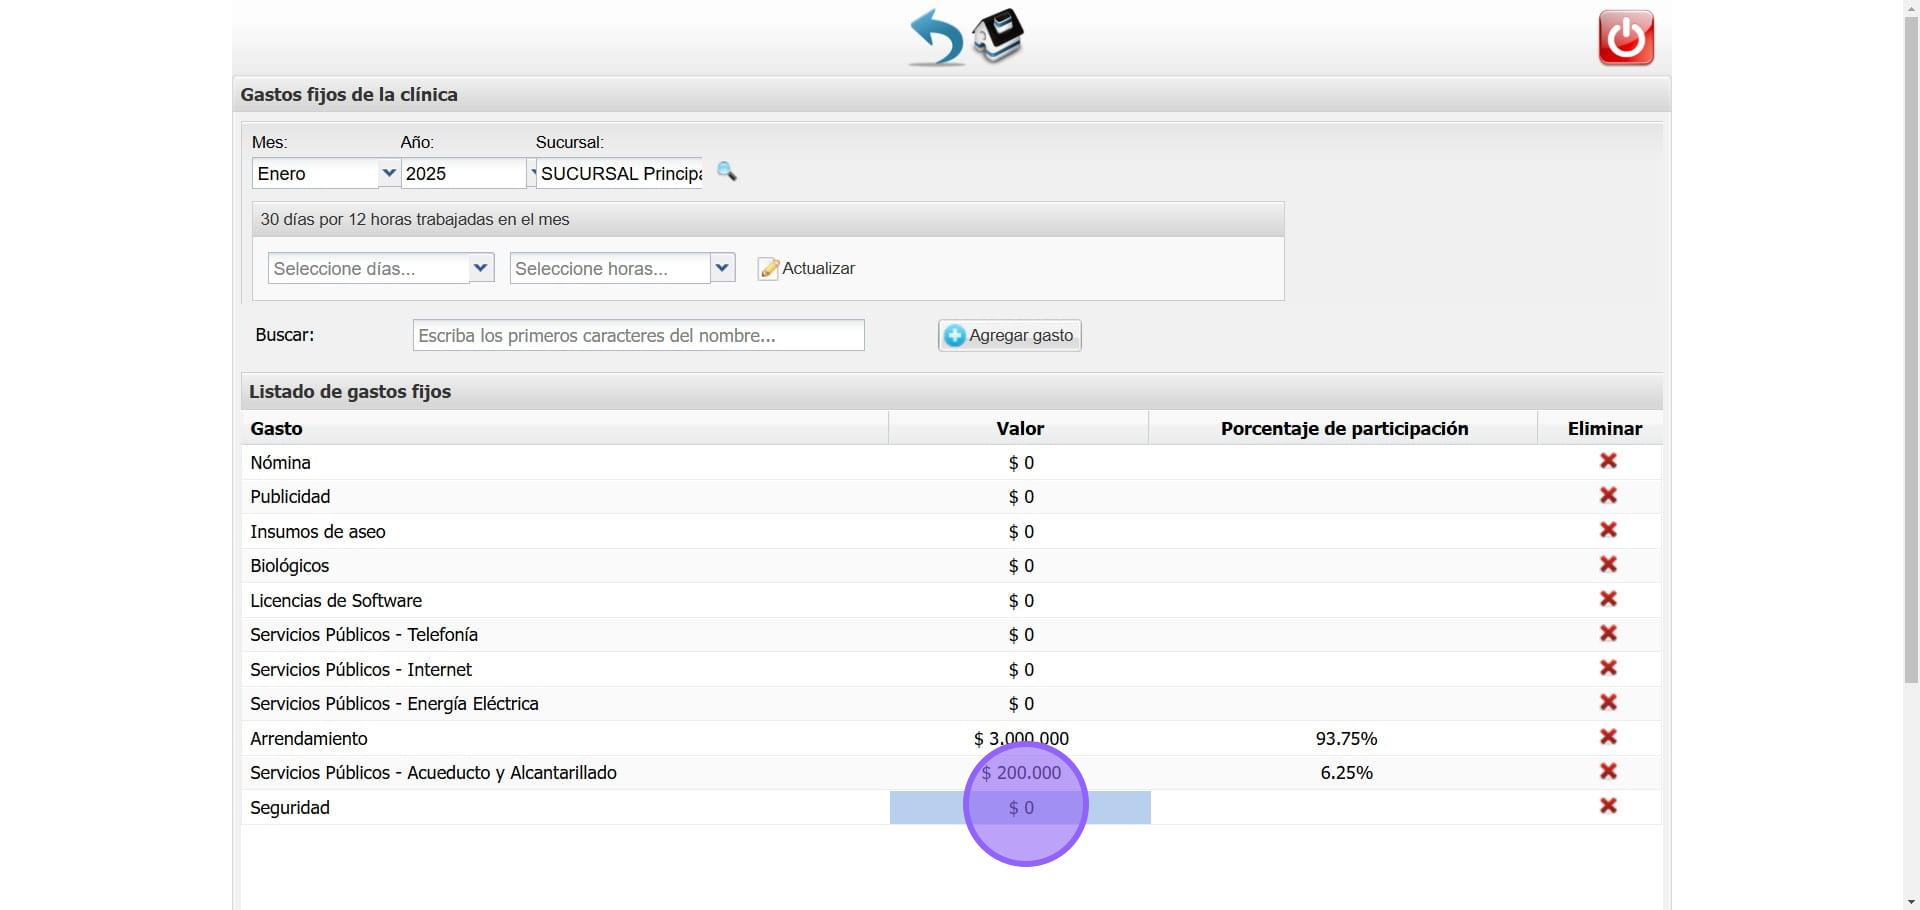Click the 30 días por 12 horas text
Image resolution: width=1920 pixels, height=910 pixels.
pos(415,219)
